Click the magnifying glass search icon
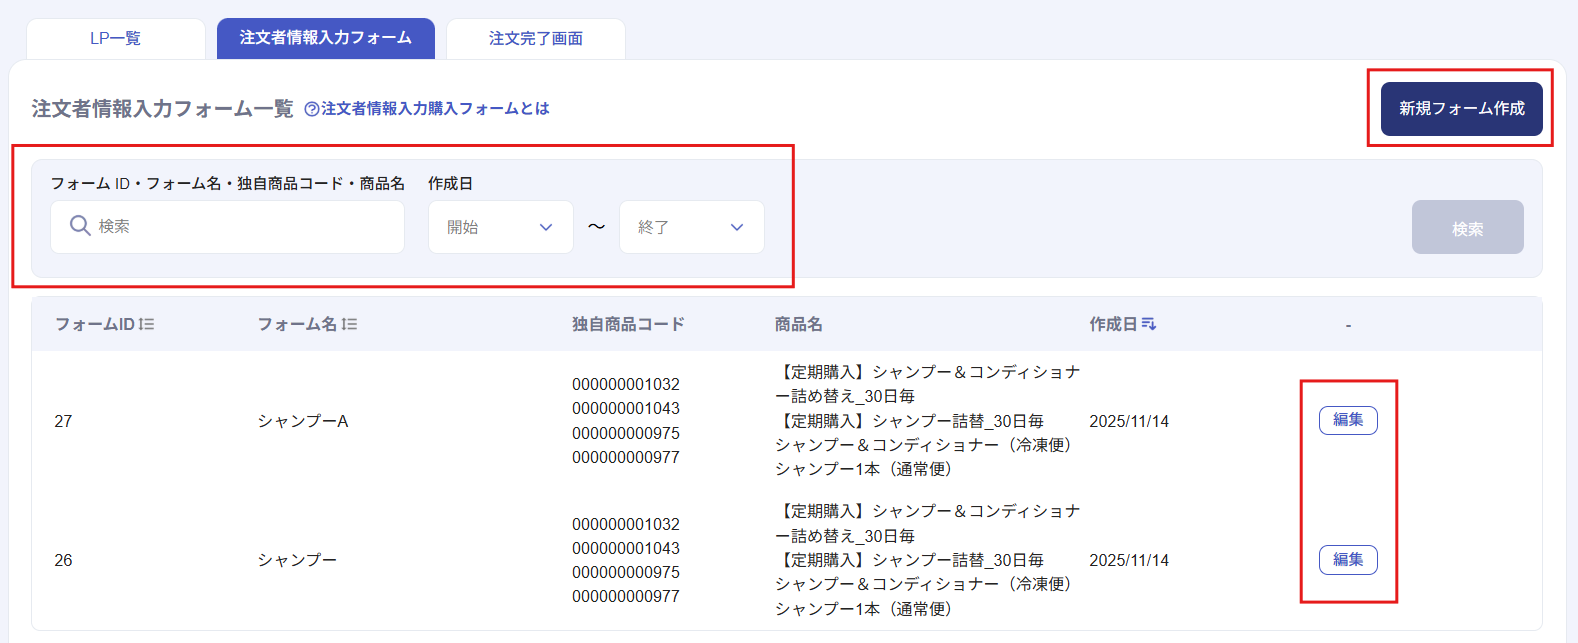Image resolution: width=1578 pixels, height=643 pixels. [x=80, y=226]
